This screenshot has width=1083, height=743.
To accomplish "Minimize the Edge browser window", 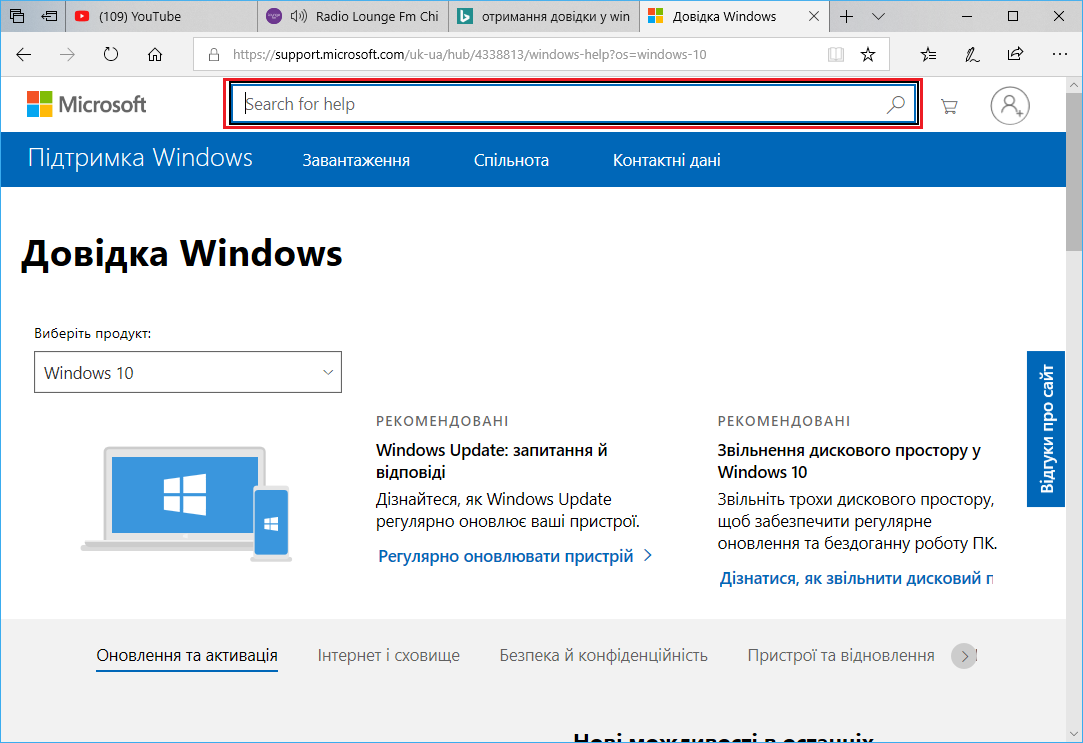I will 967,17.
